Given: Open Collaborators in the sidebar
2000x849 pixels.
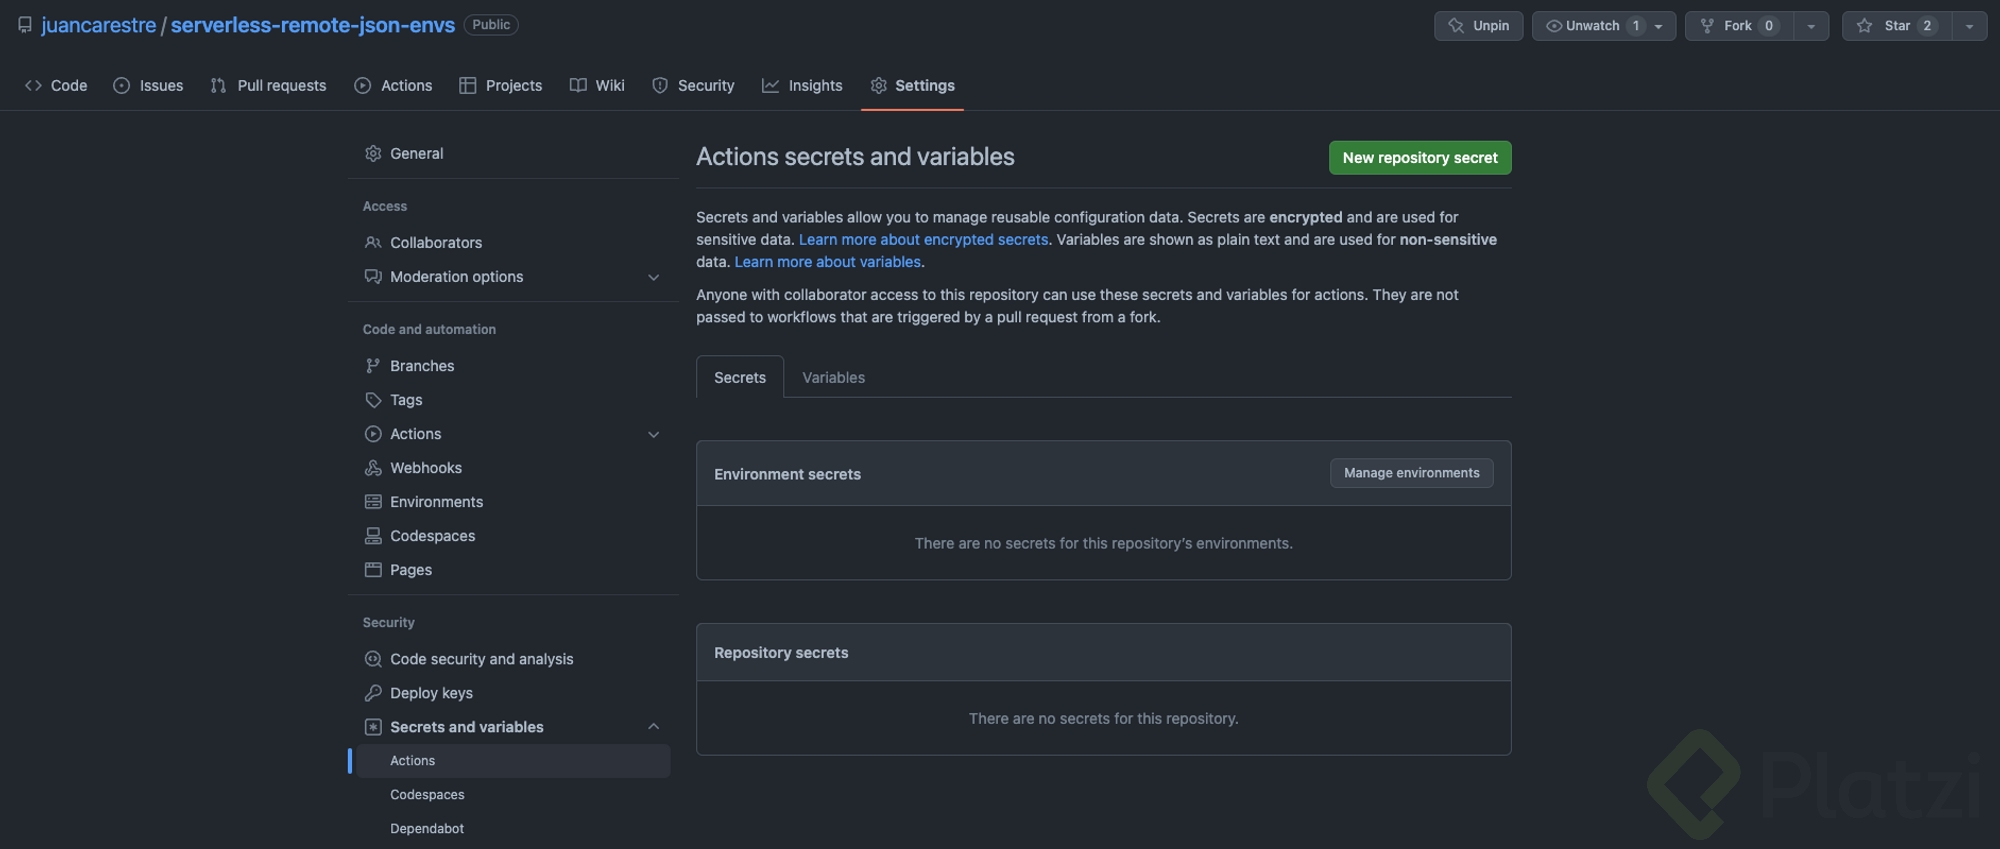Looking at the screenshot, I should click(513, 242).
